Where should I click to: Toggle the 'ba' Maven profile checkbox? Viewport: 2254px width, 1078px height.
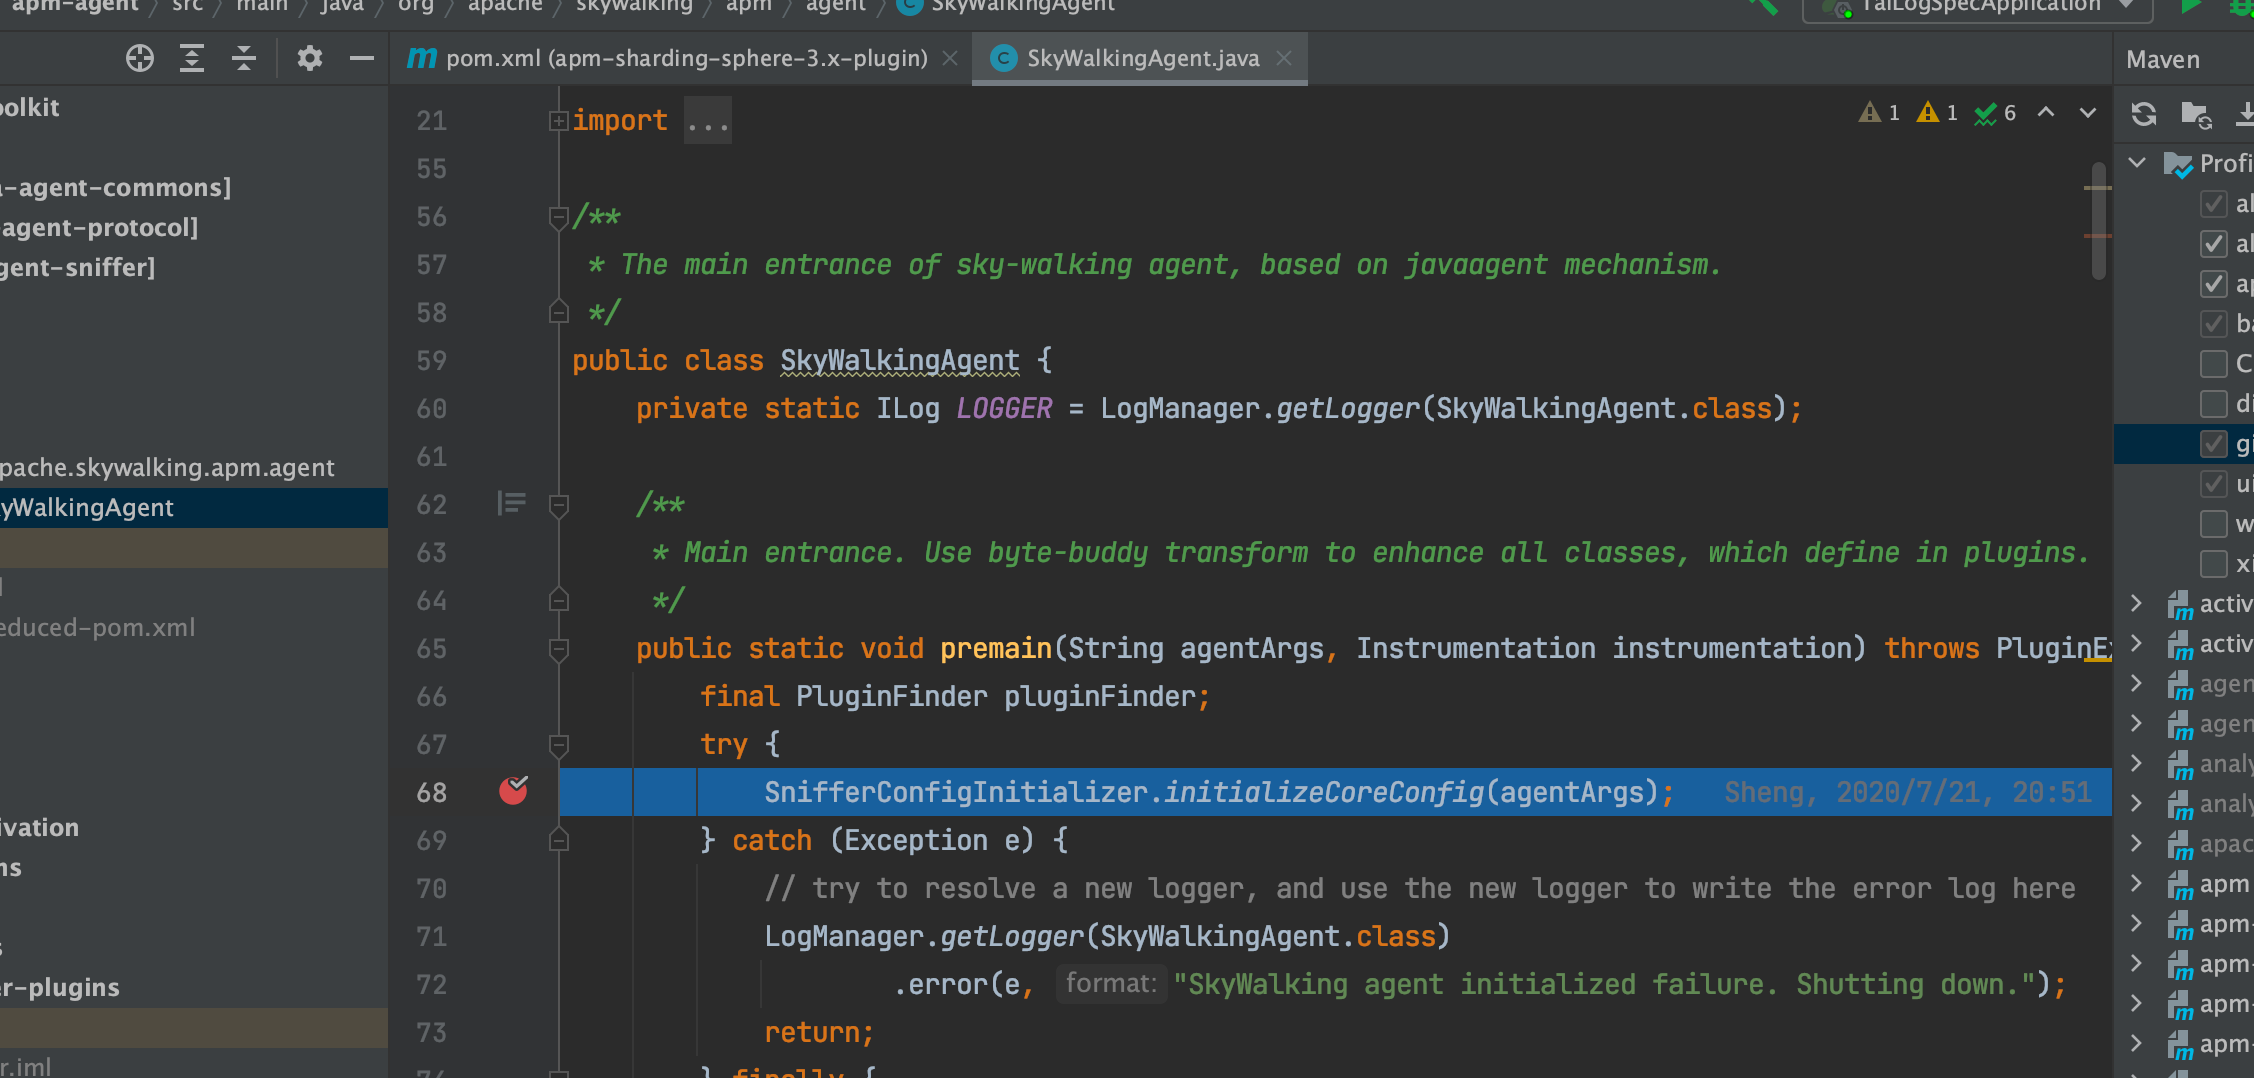pyautogui.click(x=2214, y=324)
